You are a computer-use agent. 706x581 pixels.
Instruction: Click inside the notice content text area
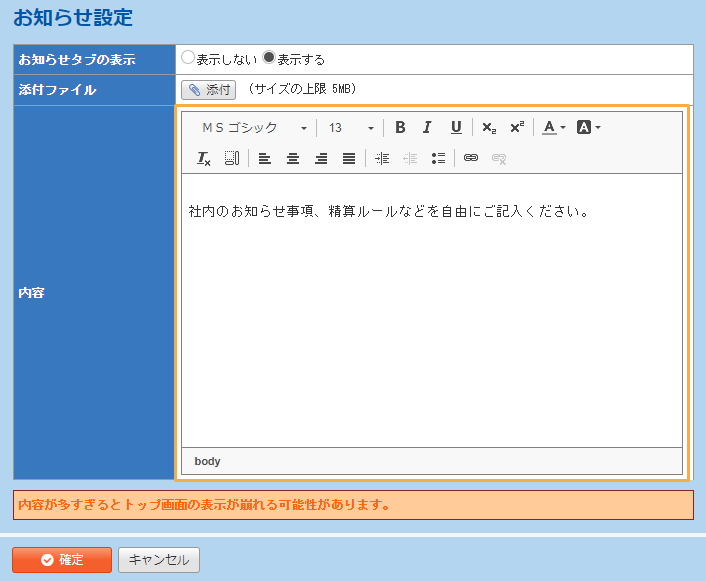tap(431, 320)
